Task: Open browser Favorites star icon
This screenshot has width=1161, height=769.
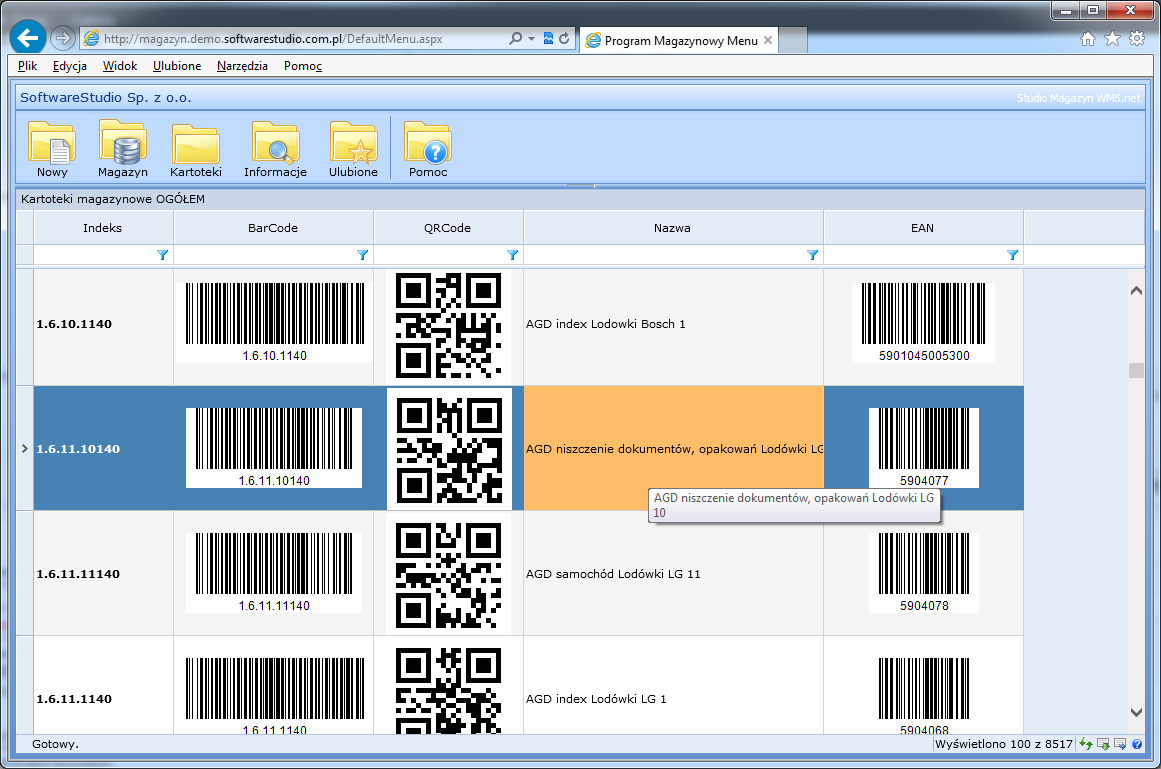Action: pyautogui.click(x=1112, y=39)
